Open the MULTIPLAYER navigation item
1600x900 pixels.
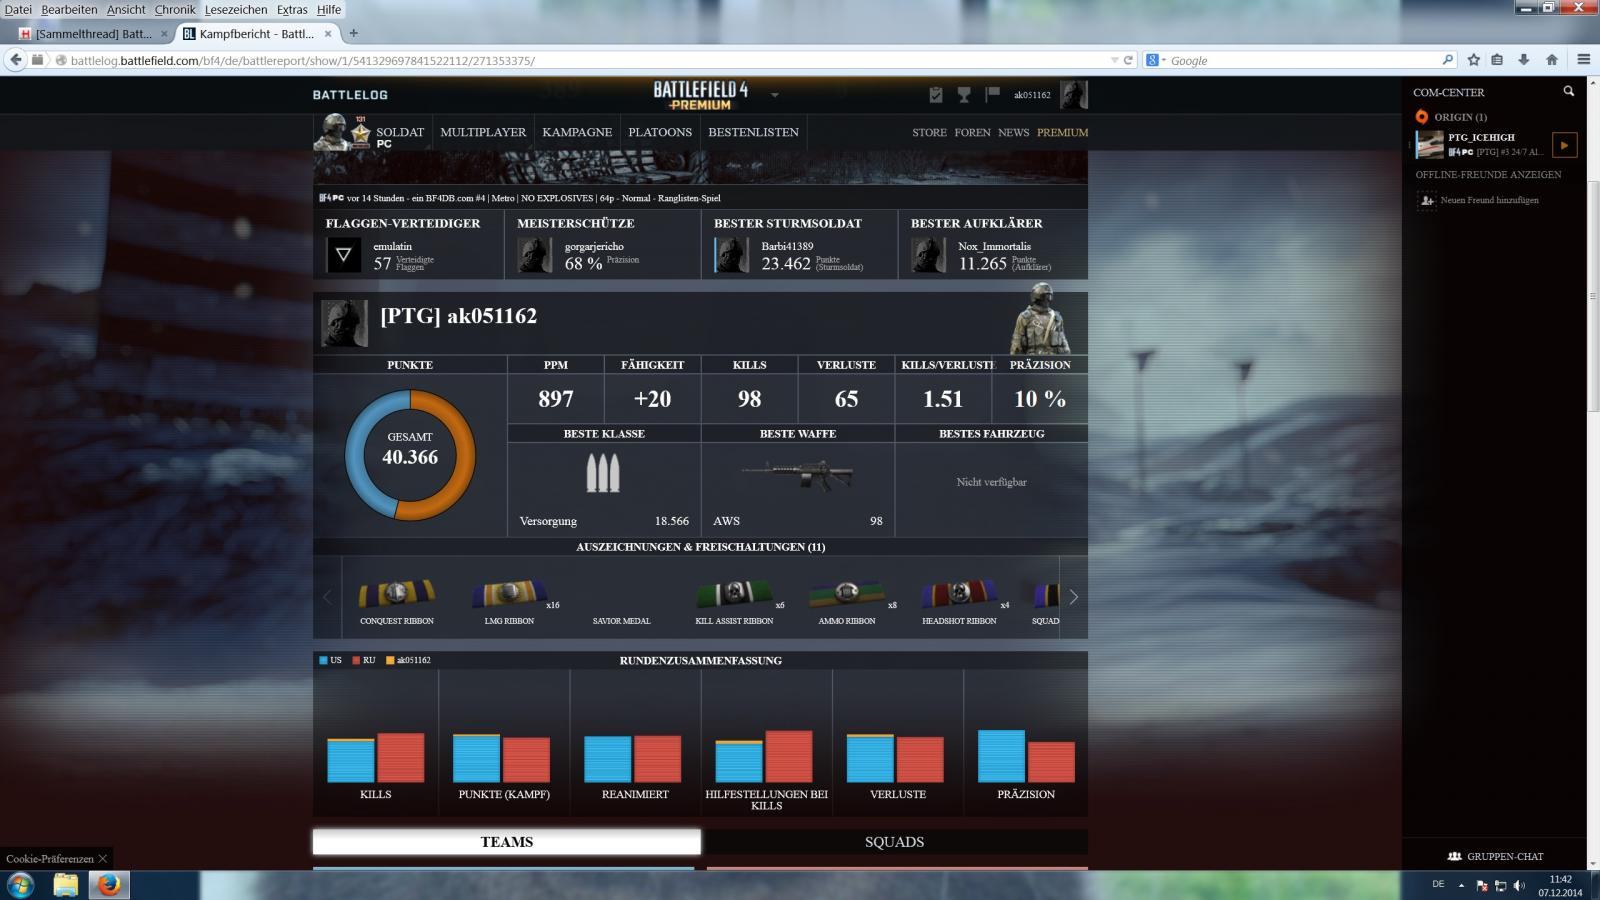[483, 132]
